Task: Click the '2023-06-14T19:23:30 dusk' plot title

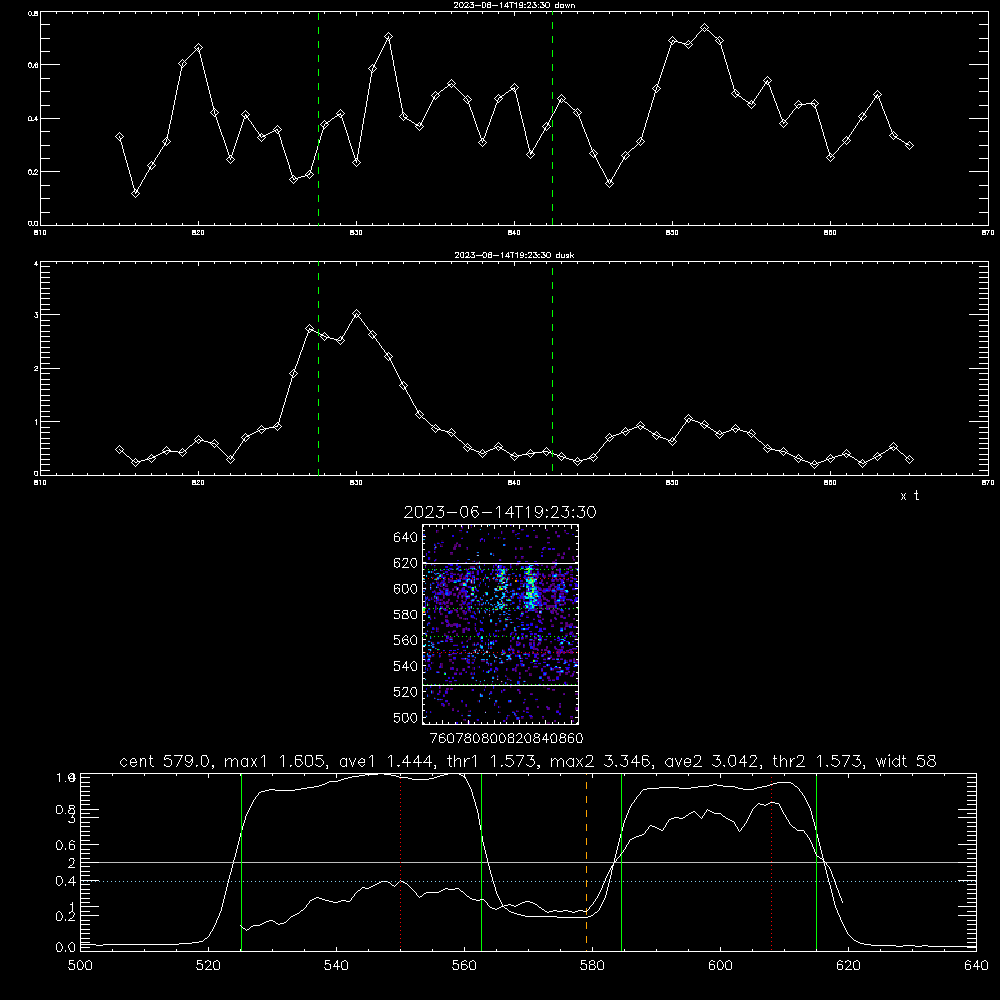Action: point(513,255)
